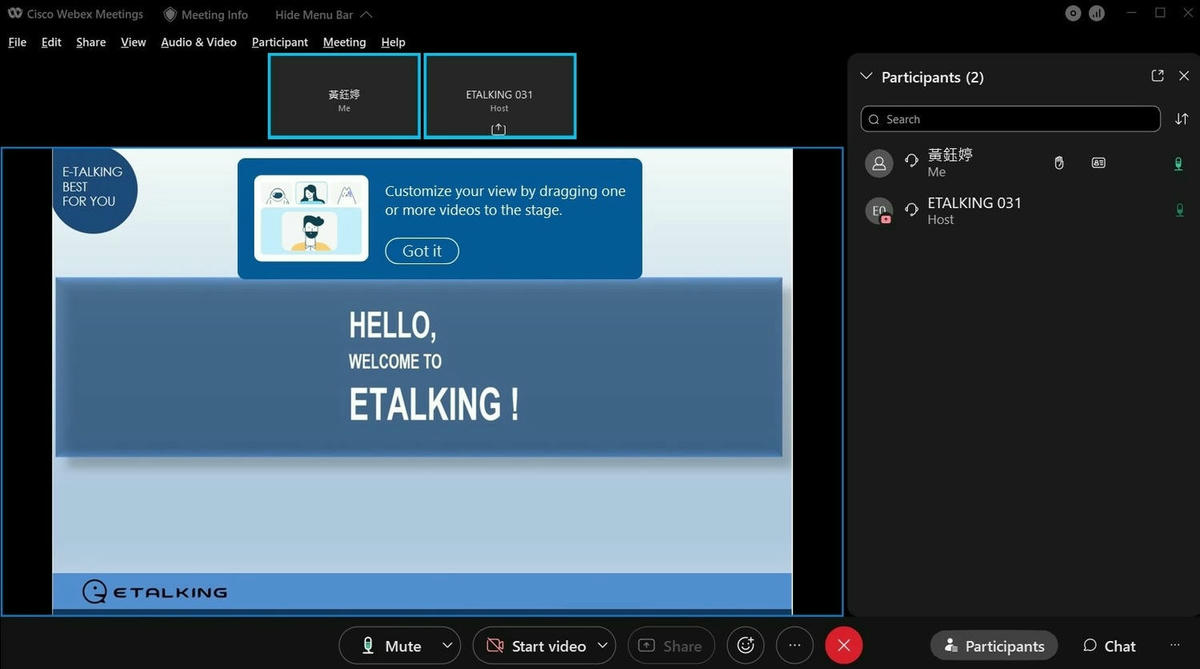Image resolution: width=1200 pixels, height=669 pixels.
Task: Open the Share menu in the menu bar
Action: point(91,42)
